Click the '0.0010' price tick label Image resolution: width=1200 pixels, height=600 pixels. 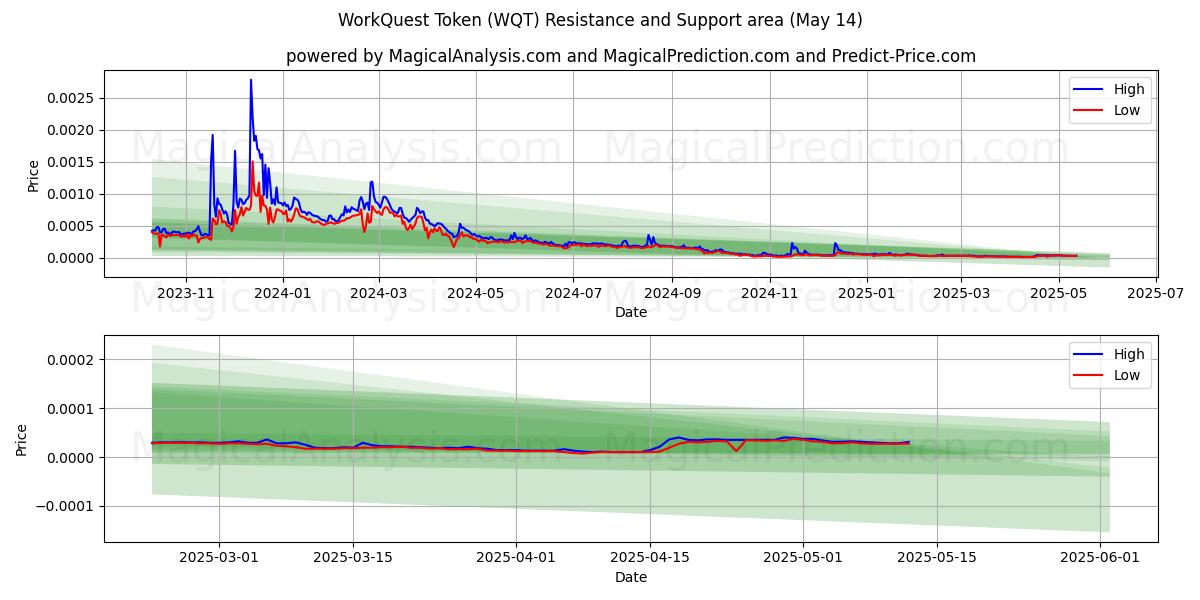pyautogui.click(x=72, y=194)
